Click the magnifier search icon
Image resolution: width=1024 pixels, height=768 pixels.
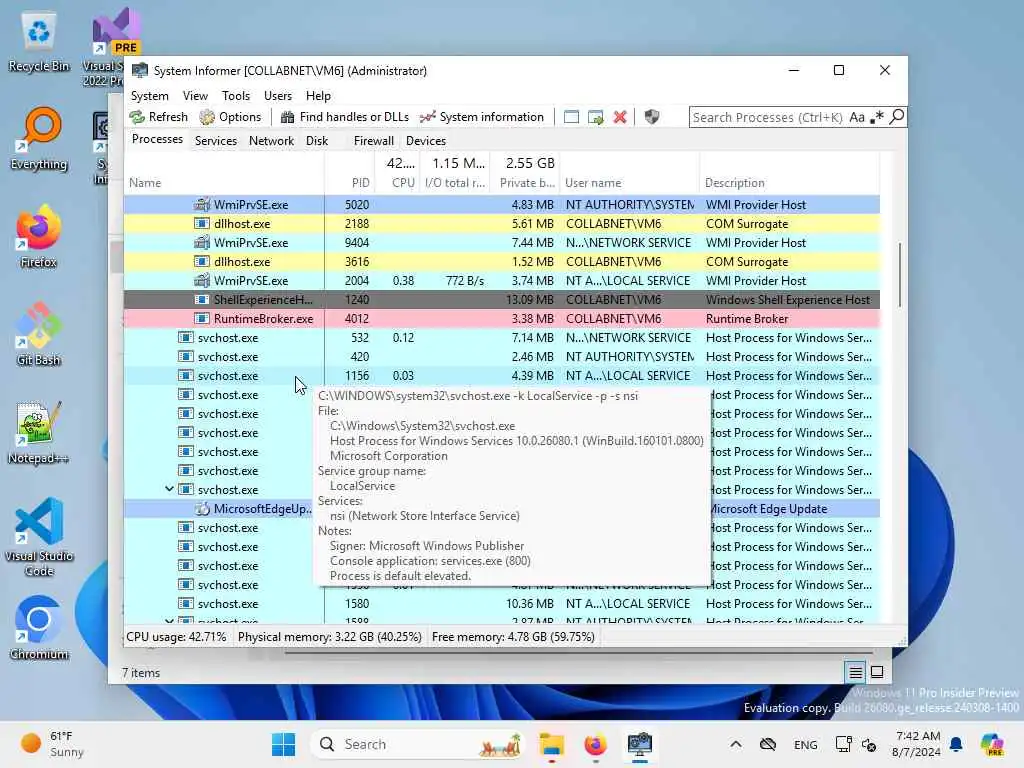click(897, 117)
